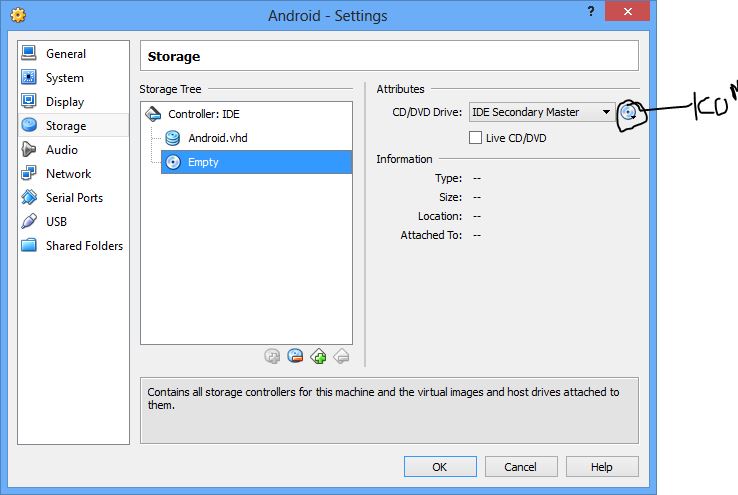Click the Storage disk icon in sidebar
The height and width of the screenshot is (495, 738).
(29, 125)
